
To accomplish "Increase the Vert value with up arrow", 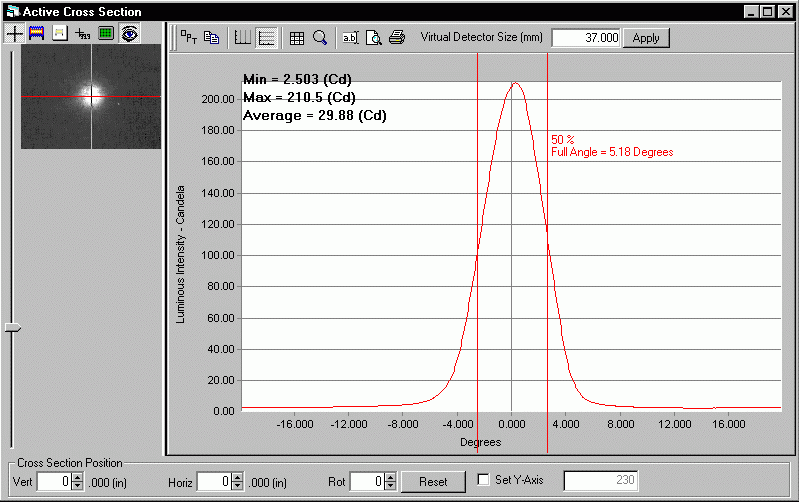I will [77, 477].
